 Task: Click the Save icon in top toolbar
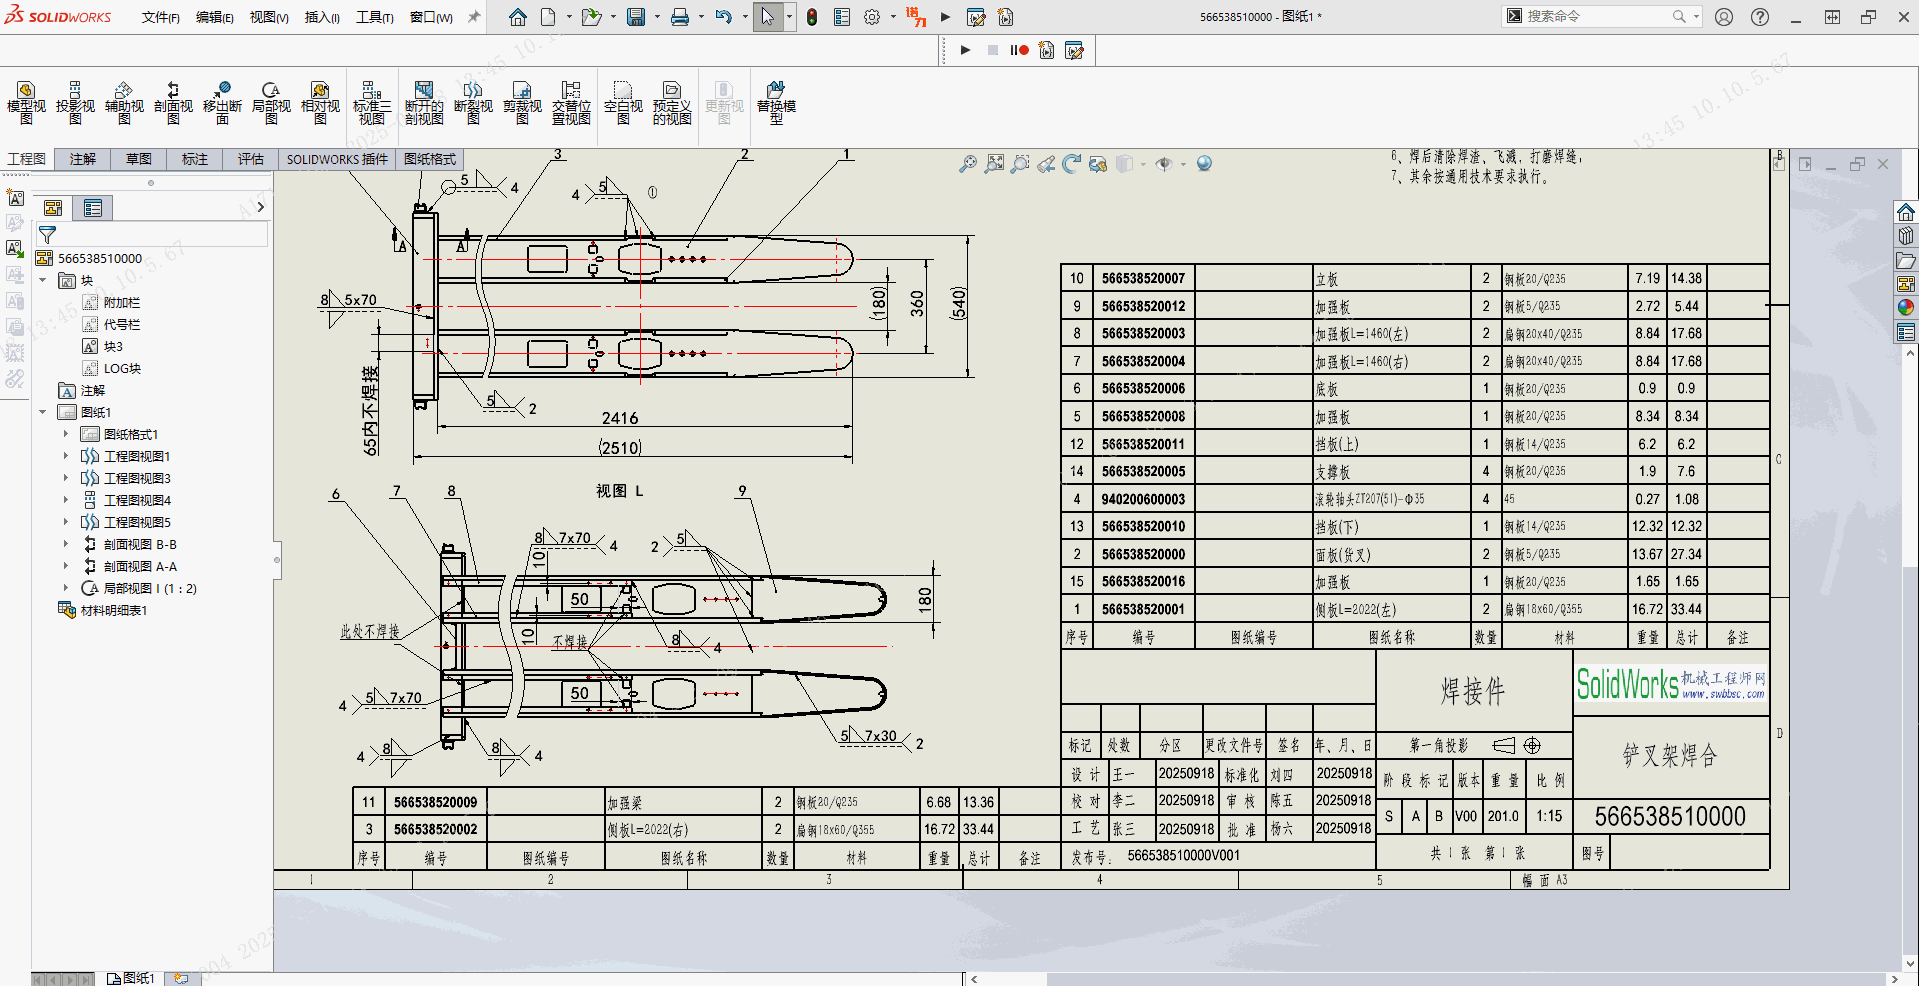click(x=636, y=17)
